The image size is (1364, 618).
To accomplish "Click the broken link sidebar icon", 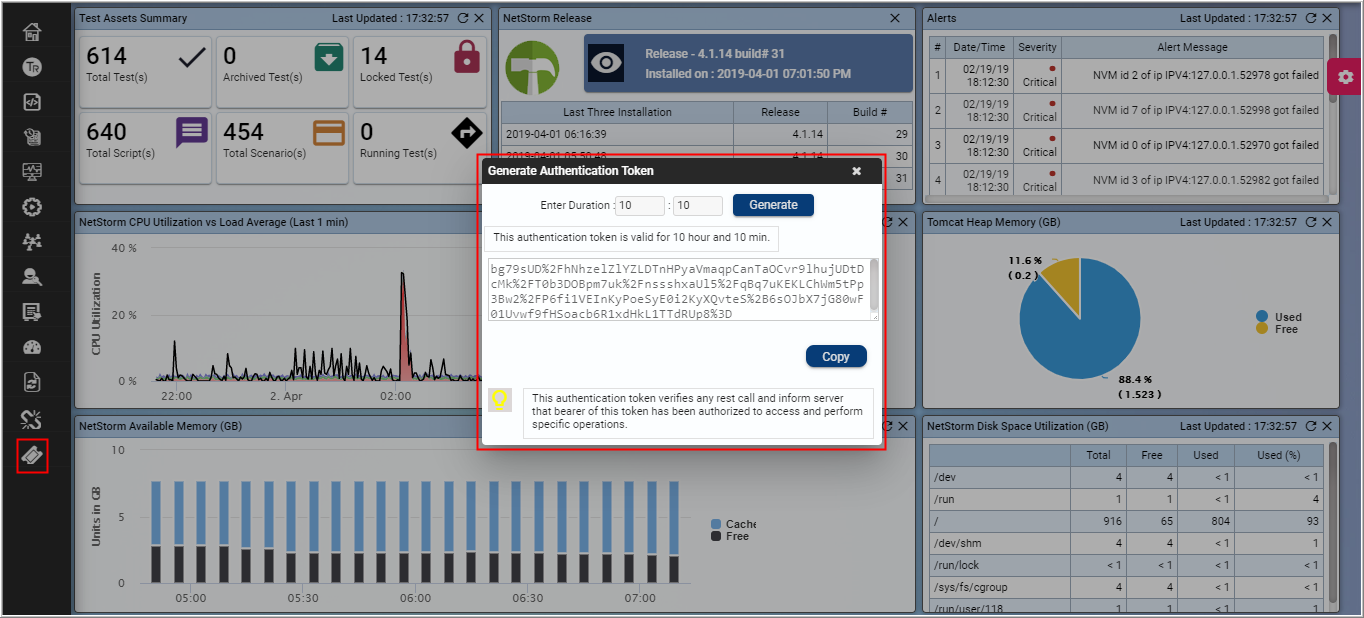I will coord(32,419).
